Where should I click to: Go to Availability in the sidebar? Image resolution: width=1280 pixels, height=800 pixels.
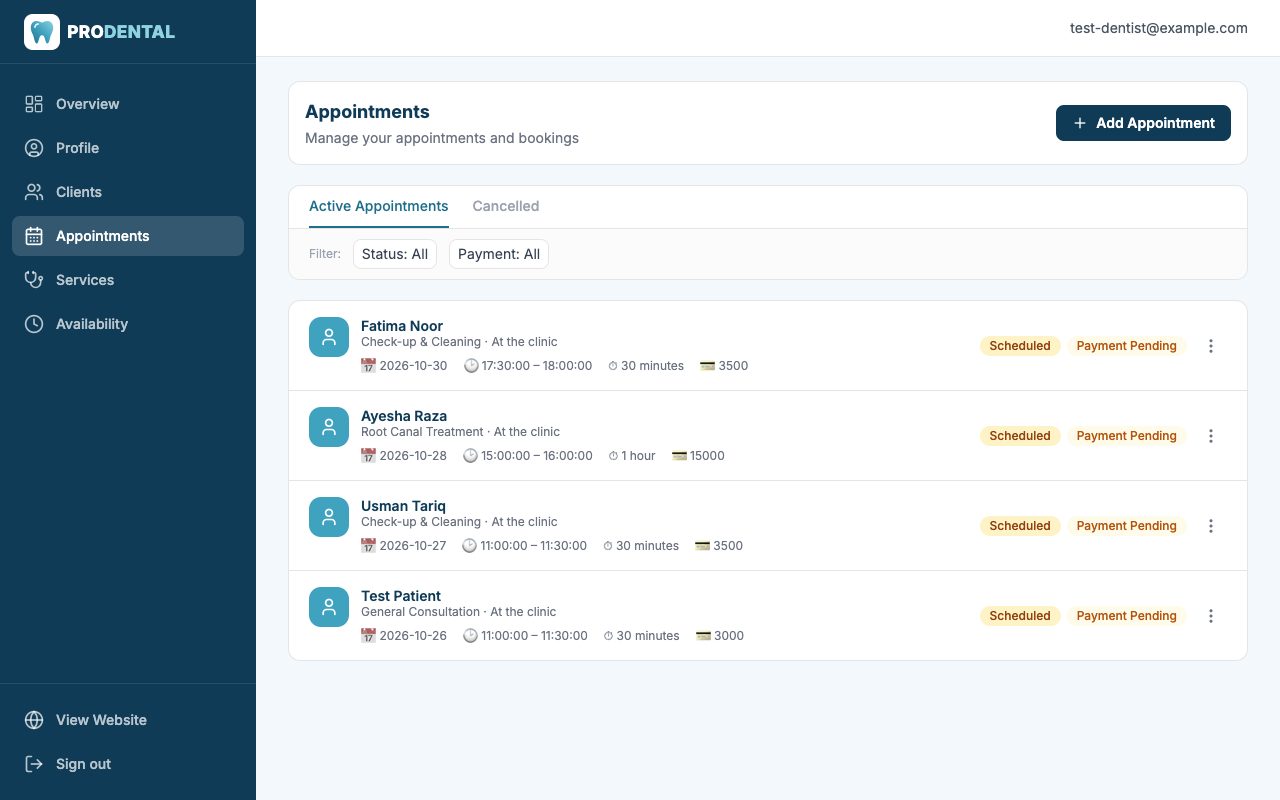pos(128,324)
